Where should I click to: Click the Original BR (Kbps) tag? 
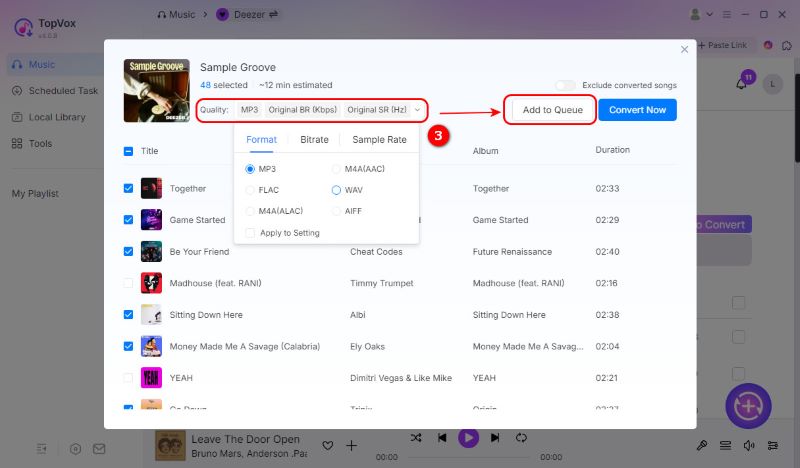(303, 110)
